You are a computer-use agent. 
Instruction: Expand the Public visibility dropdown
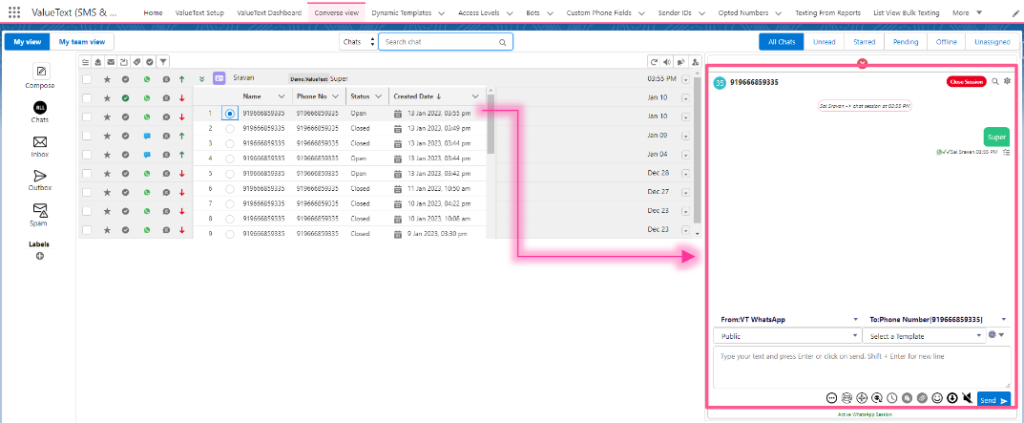point(785,336)
